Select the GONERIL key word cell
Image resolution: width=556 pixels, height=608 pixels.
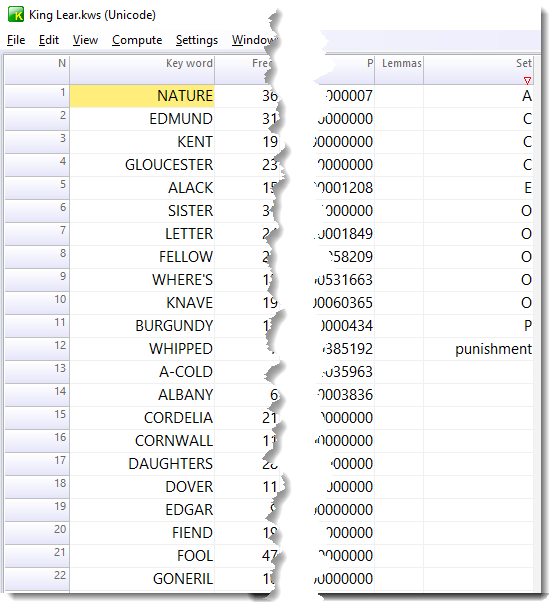pyautogui.click(x=142, y=579)
